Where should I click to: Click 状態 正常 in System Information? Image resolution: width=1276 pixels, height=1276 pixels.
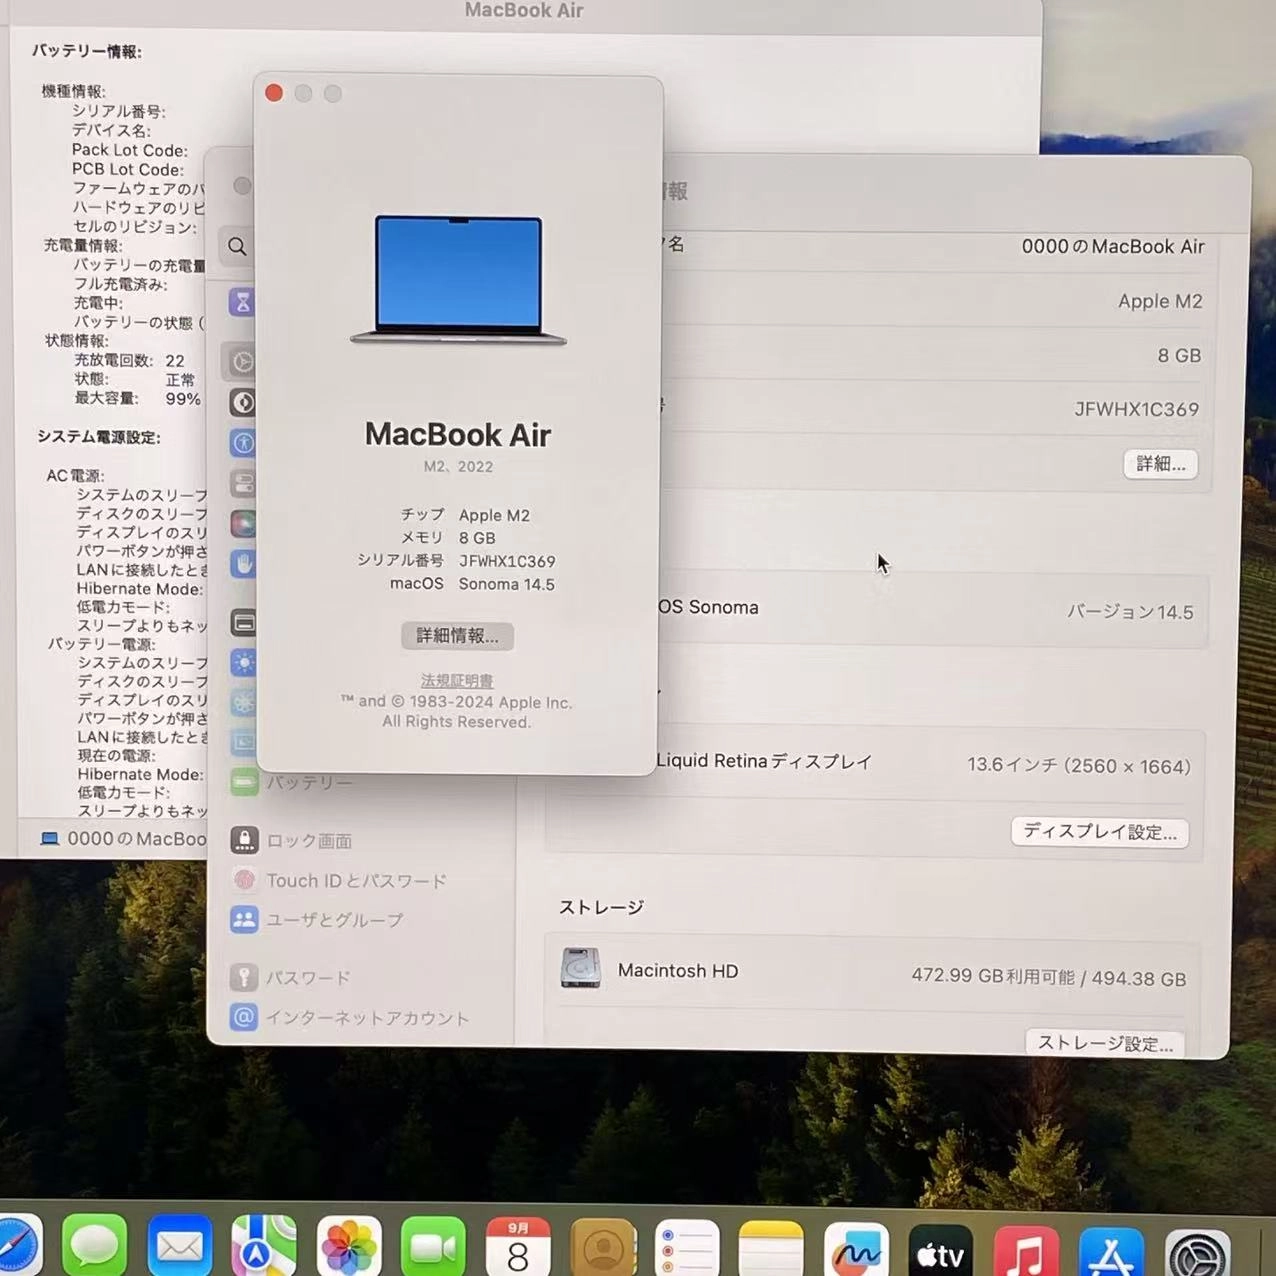pos(135,379)
